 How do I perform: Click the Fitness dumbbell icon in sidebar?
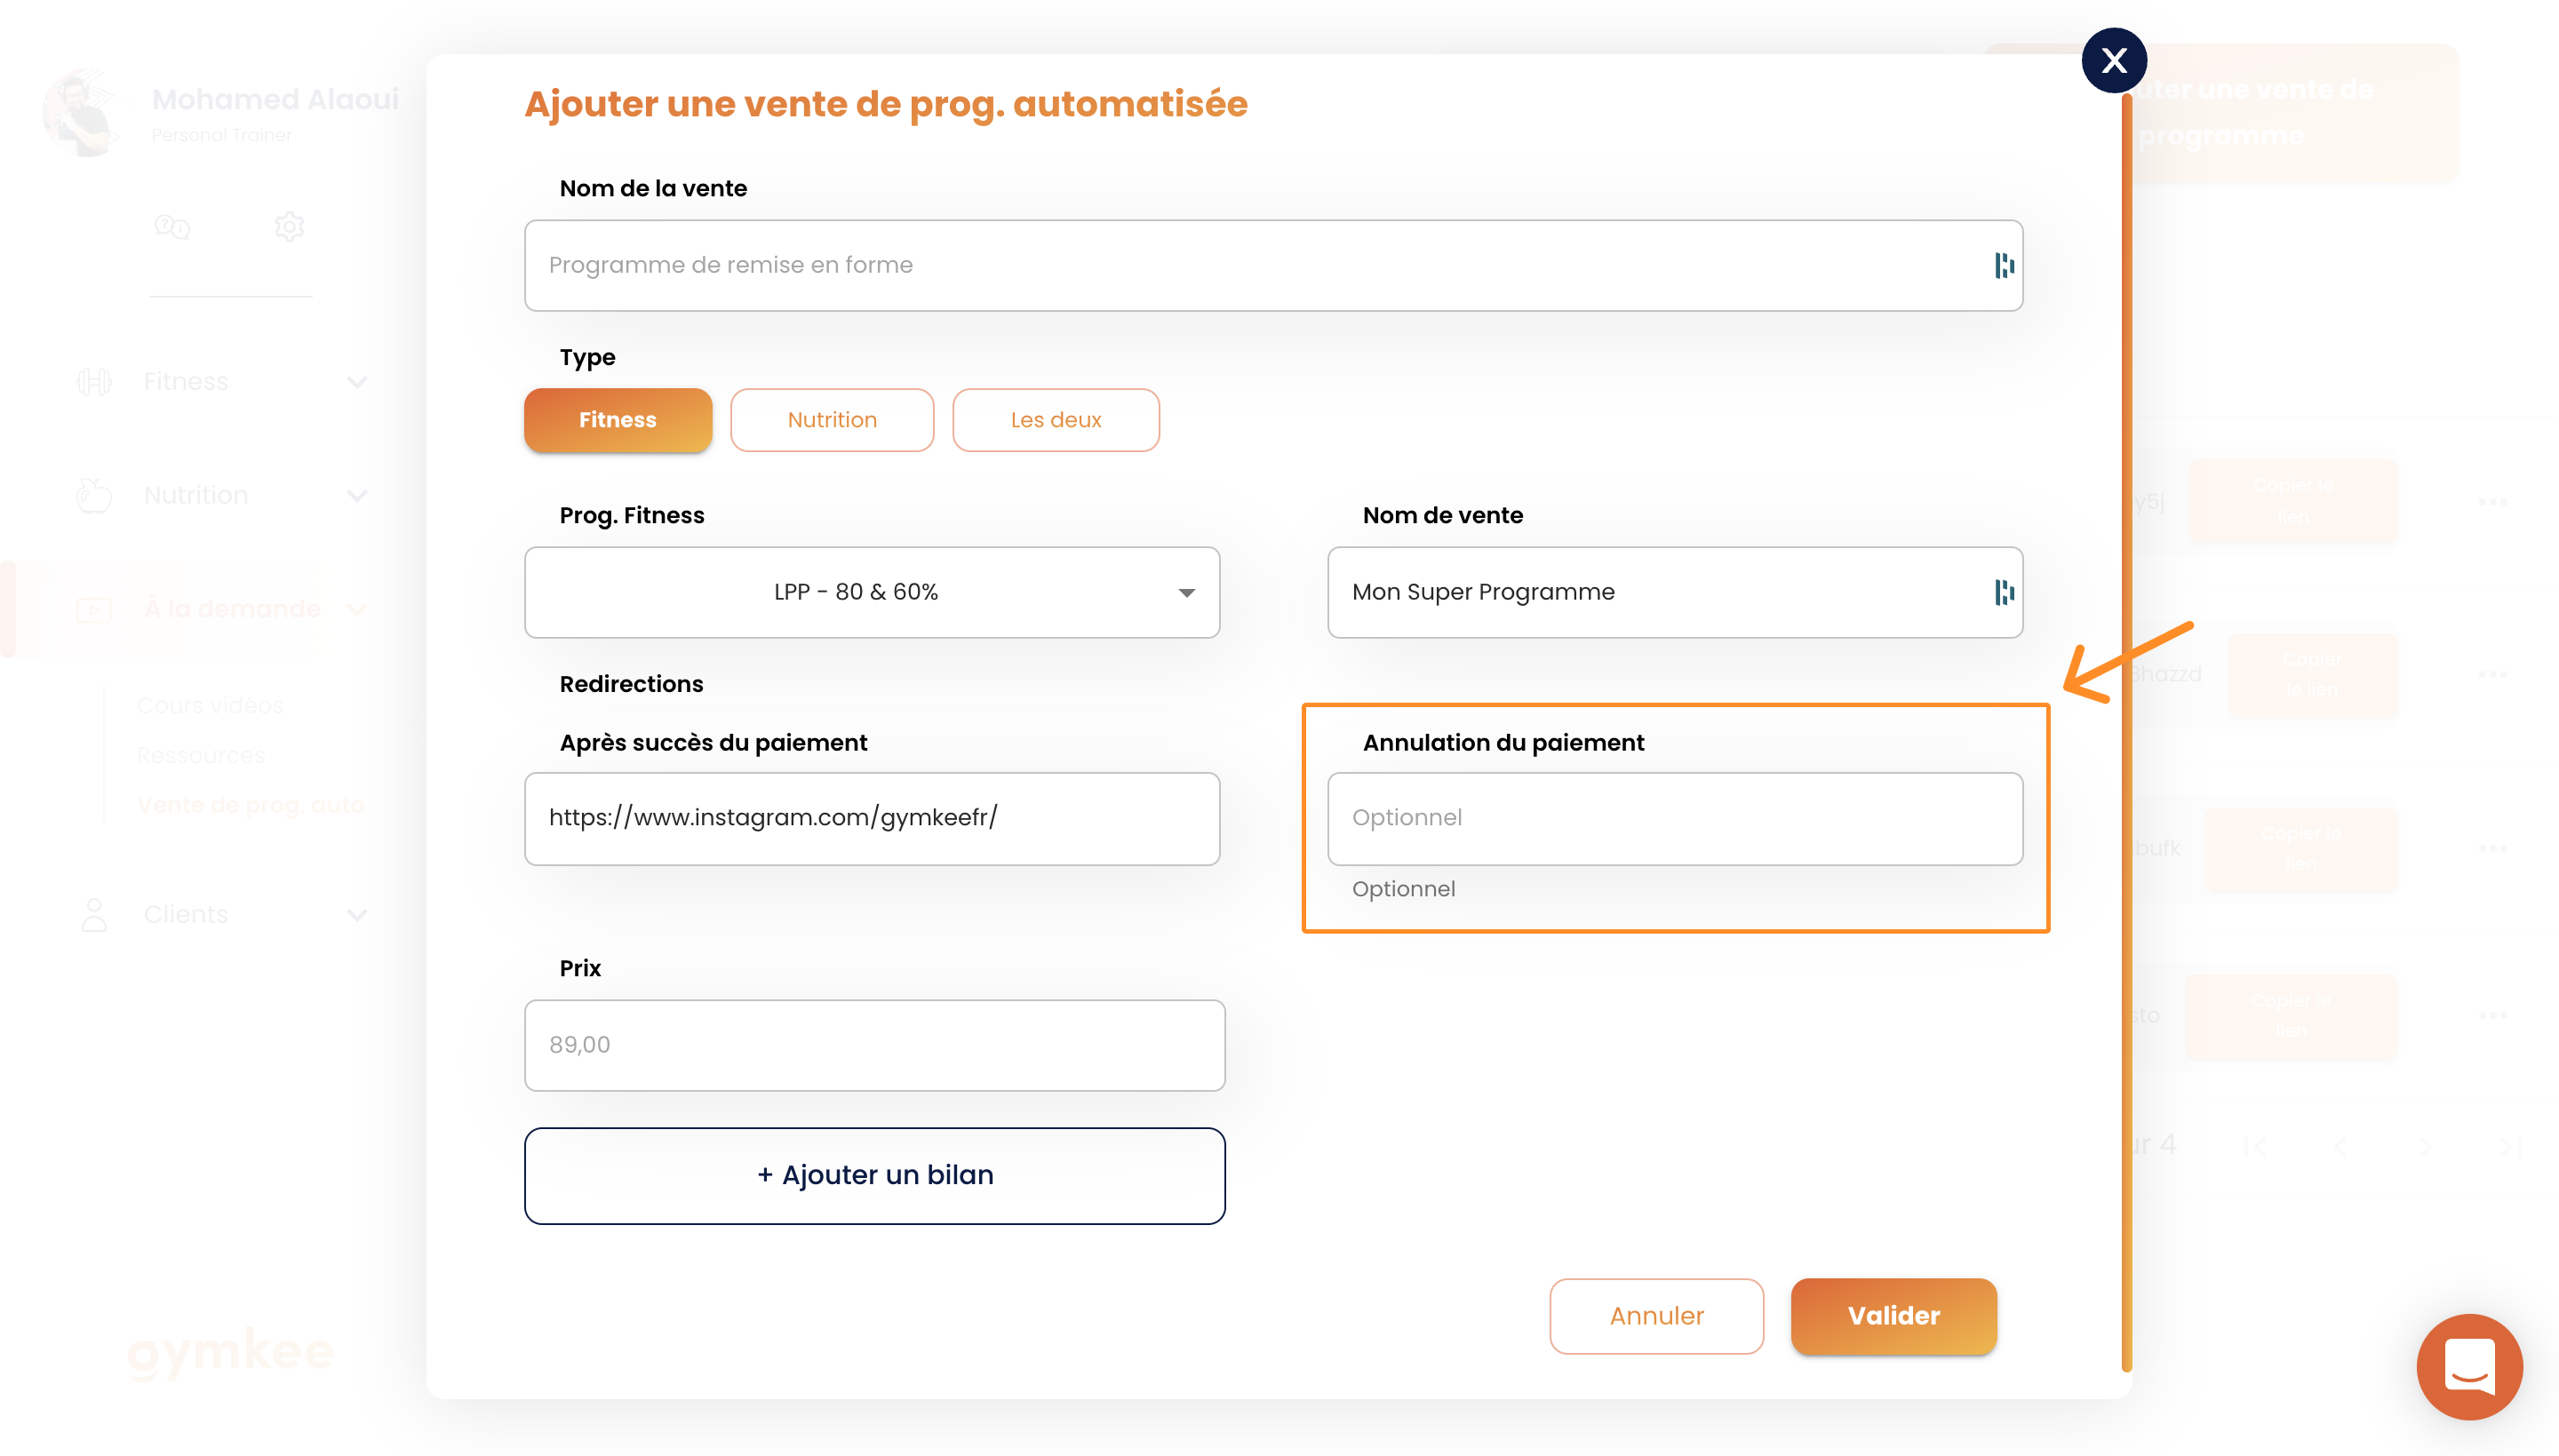point(94,382)
